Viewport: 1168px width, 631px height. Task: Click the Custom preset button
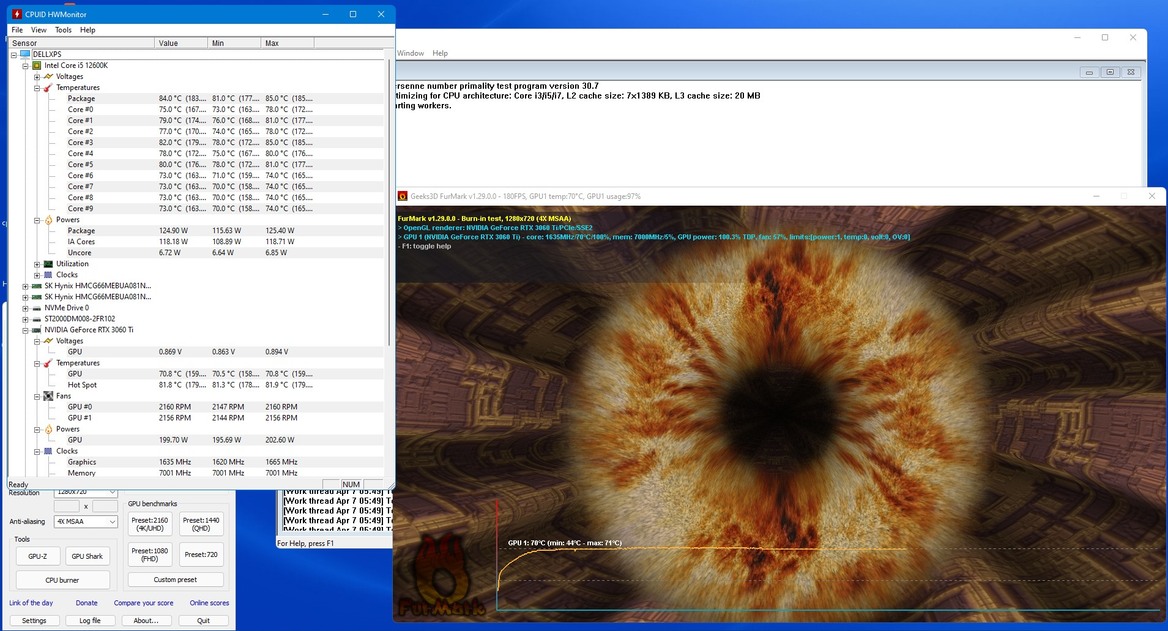[176, 579]
